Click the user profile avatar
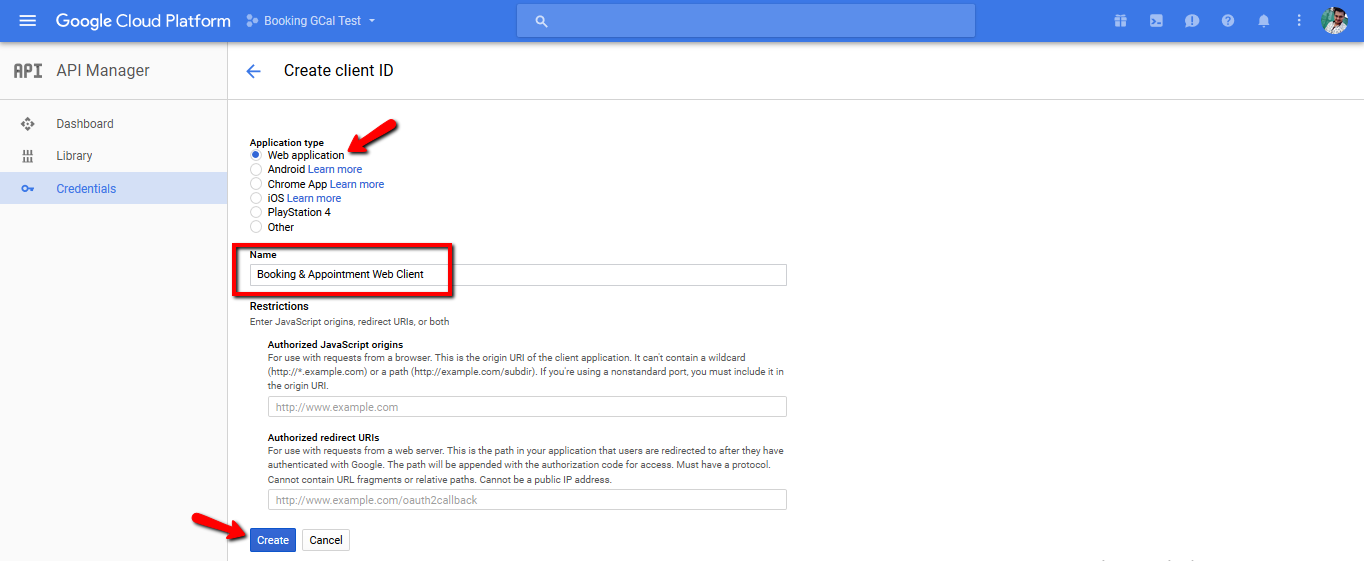Viewport: 1364px width, 561px height. tap(1335, 21)
